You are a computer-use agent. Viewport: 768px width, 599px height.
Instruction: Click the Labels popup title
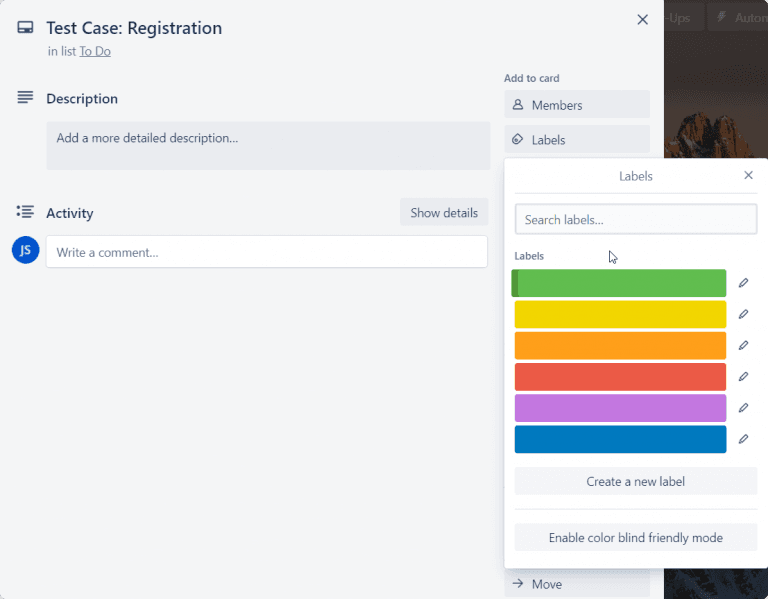click(635, 176)
